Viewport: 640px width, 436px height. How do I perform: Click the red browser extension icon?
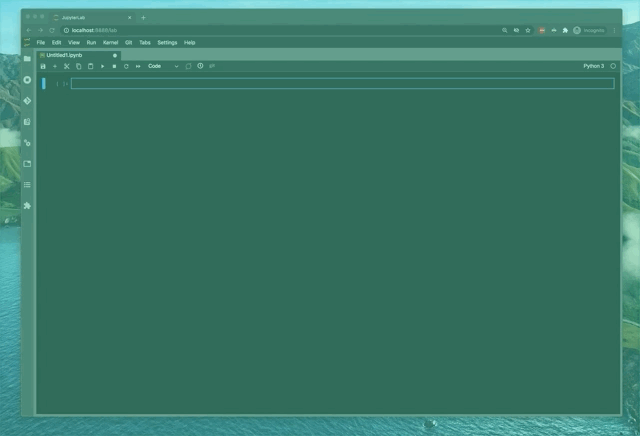542,30
